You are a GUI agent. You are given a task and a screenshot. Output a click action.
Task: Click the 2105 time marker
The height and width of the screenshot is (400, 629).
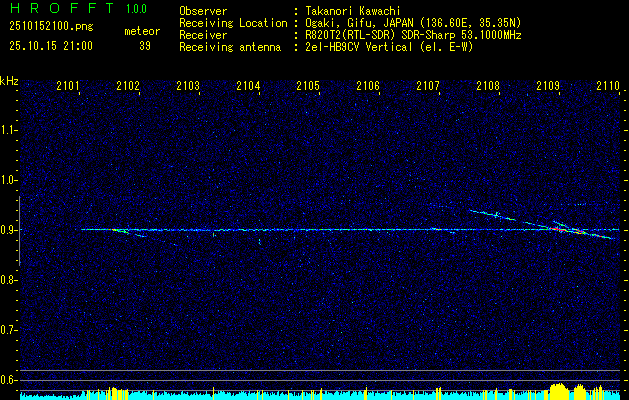coord(308,85)
